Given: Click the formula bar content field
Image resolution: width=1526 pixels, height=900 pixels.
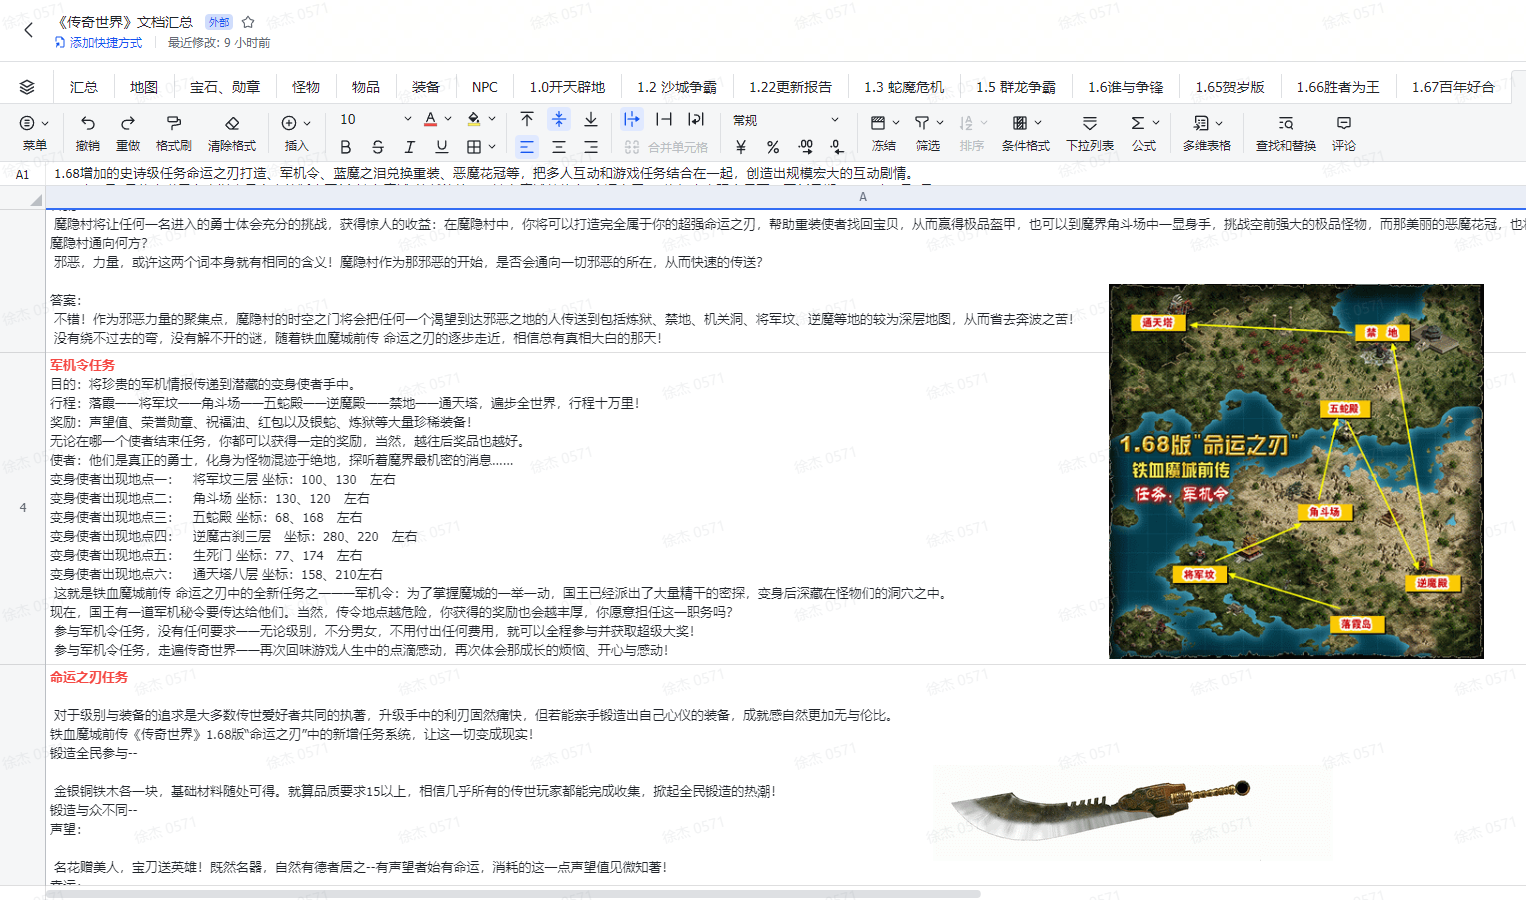Looking at the screenshot, I should pos(785,174).
